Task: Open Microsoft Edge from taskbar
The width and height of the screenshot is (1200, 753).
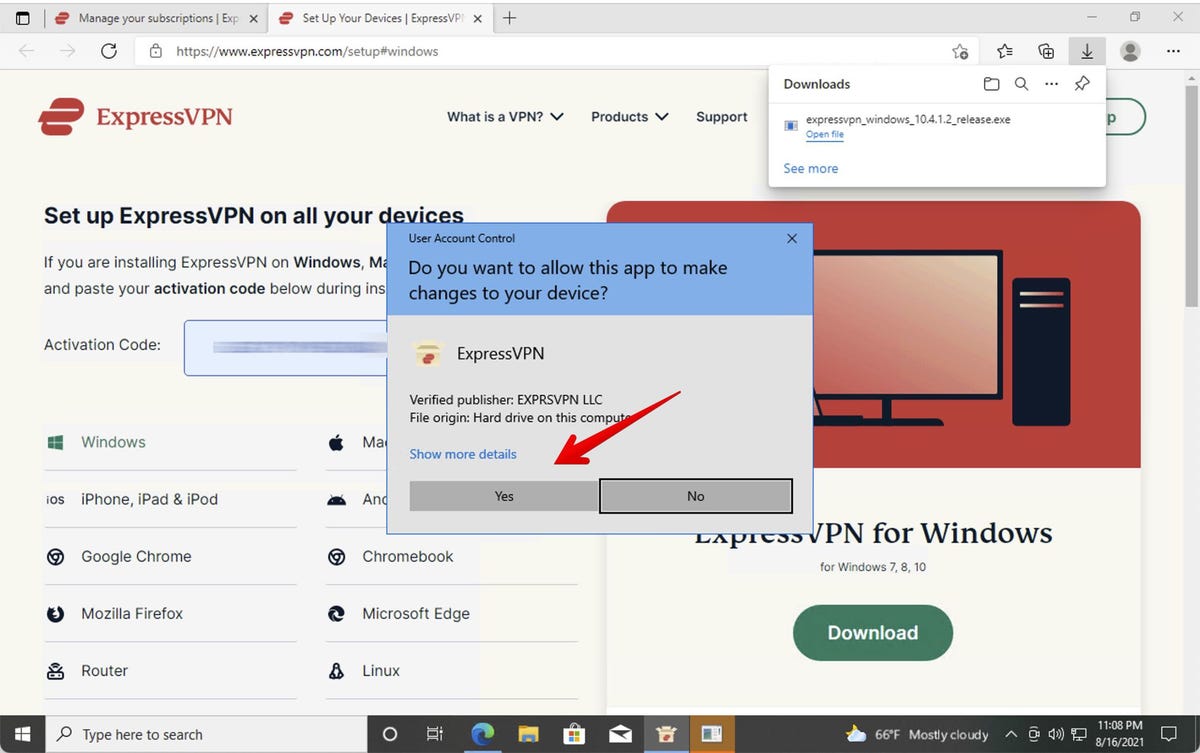Action: [484, 734]
